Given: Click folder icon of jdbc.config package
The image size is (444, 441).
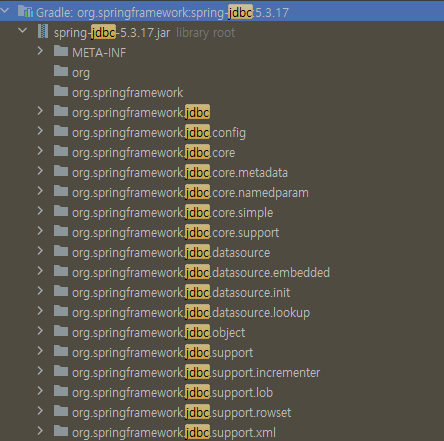Looking at the screenshot, I should point(61,131).
